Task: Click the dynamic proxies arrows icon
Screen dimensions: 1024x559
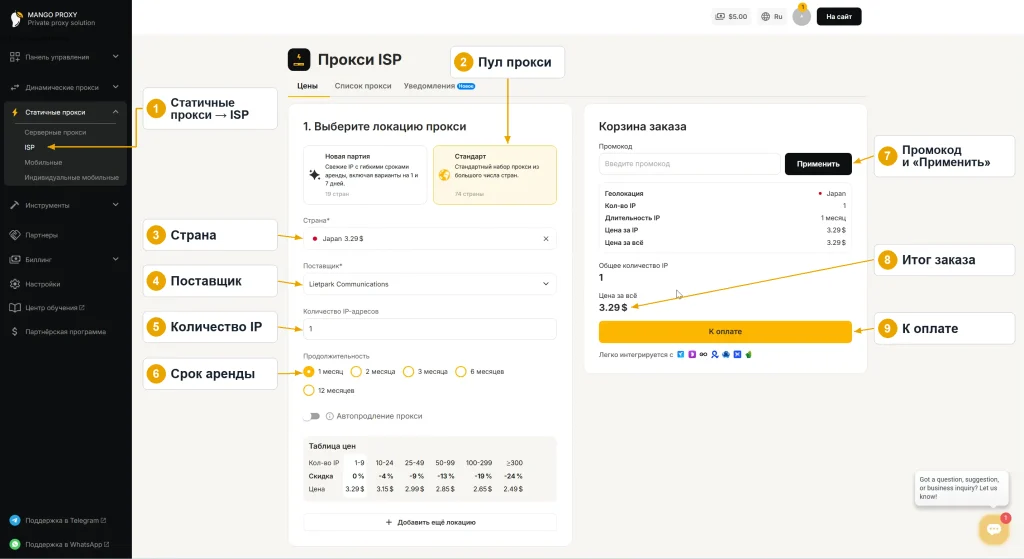Action: click(x=15, y=88)
